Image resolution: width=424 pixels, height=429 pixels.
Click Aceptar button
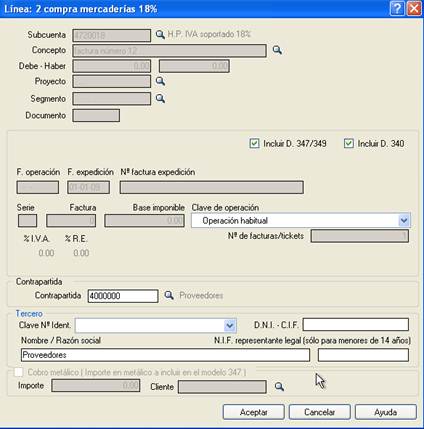coord(253,412)
